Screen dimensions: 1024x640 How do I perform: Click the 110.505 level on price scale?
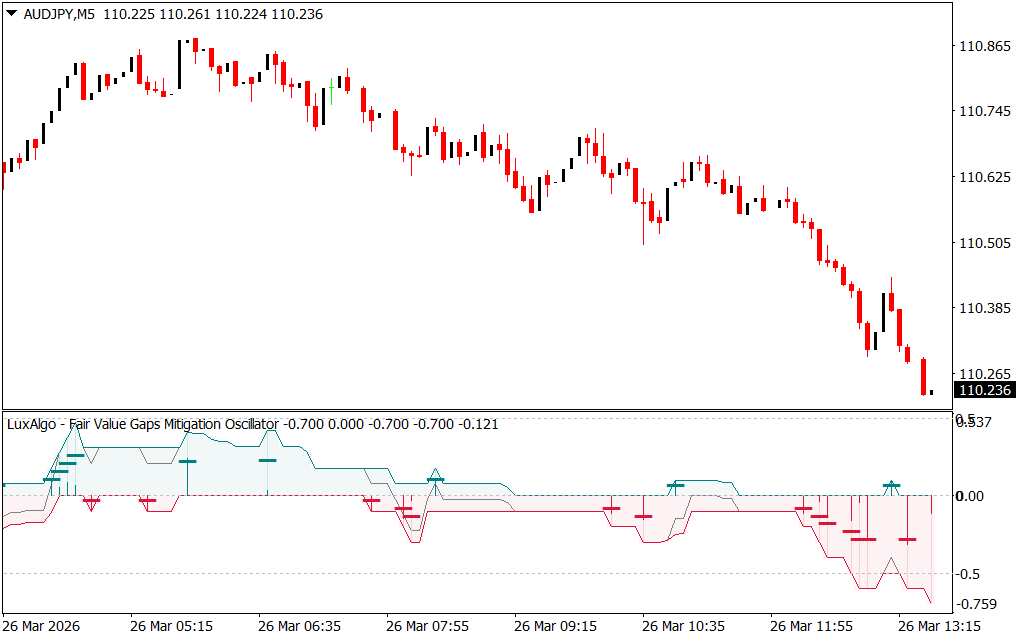(985, 243)
